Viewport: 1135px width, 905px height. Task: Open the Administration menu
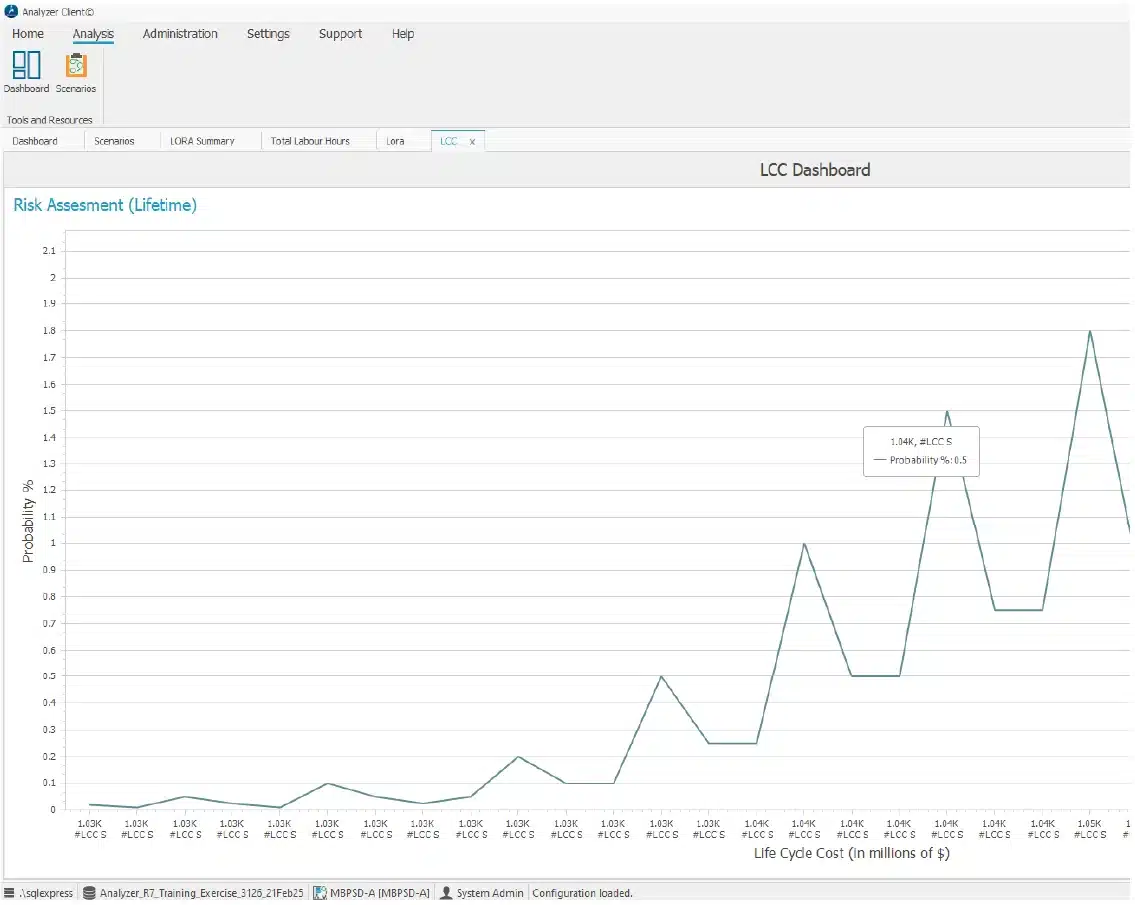coord(180,34)
